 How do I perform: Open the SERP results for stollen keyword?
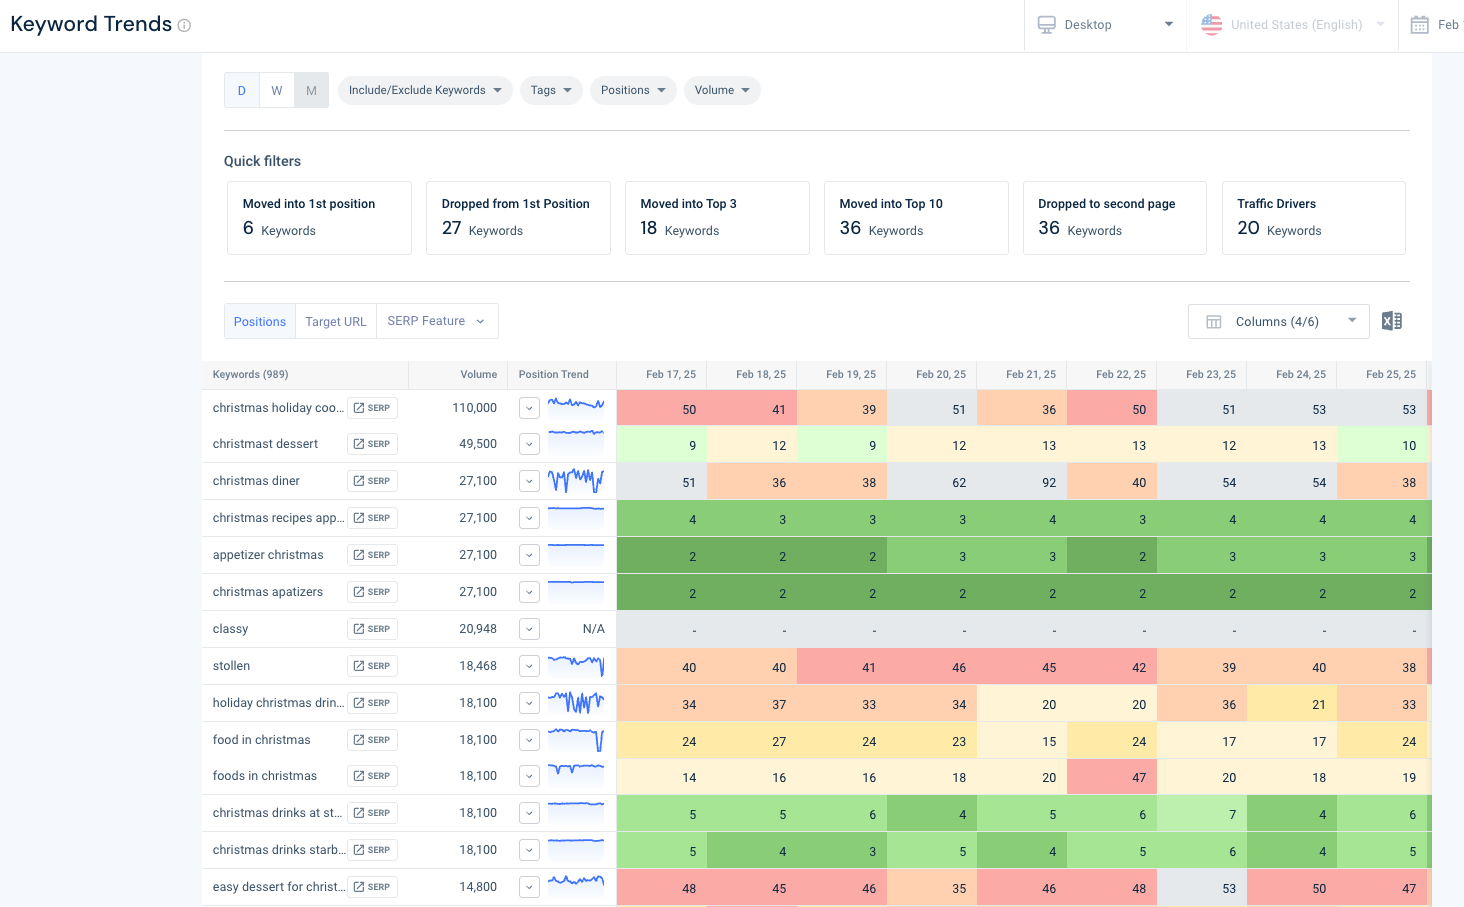click(x=372, y=665)
